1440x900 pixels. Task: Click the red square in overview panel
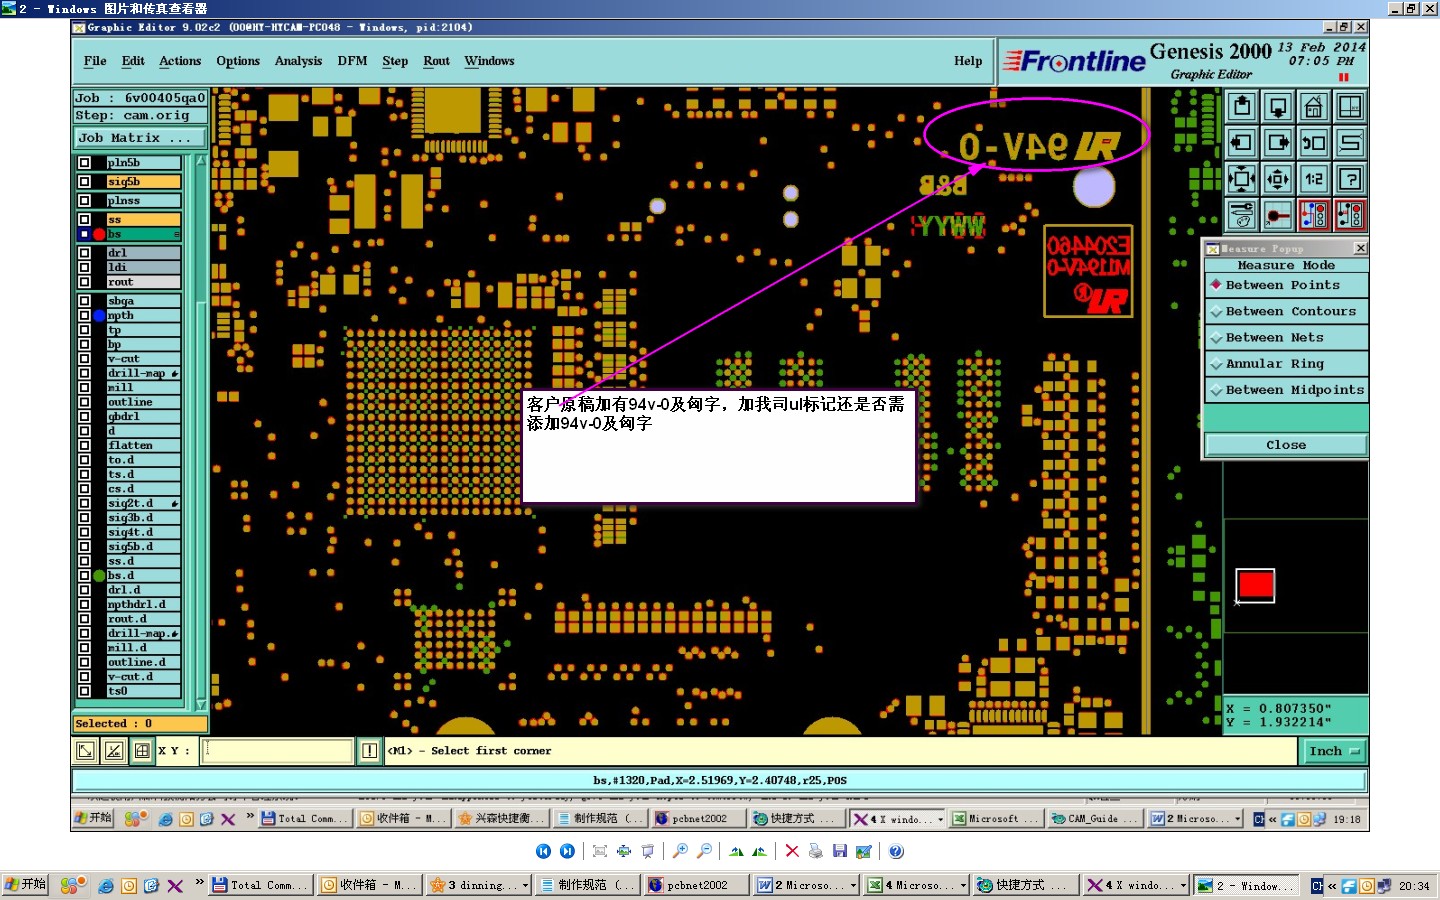tap(1255, 585)
